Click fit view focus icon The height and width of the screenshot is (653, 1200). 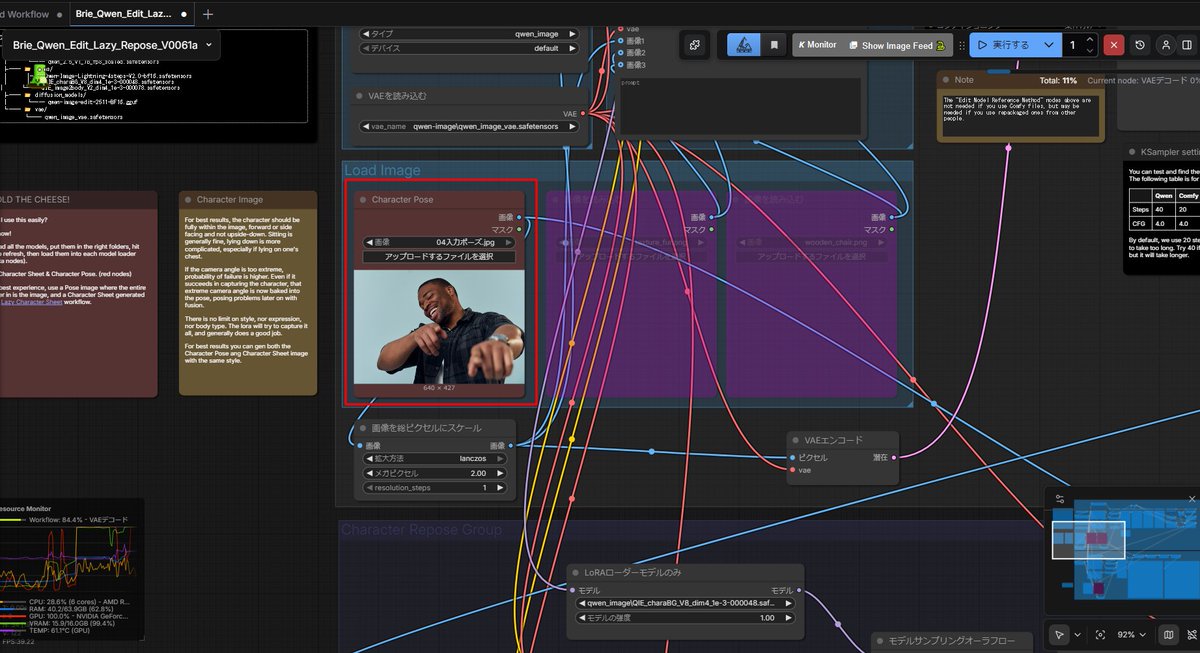1101,635
